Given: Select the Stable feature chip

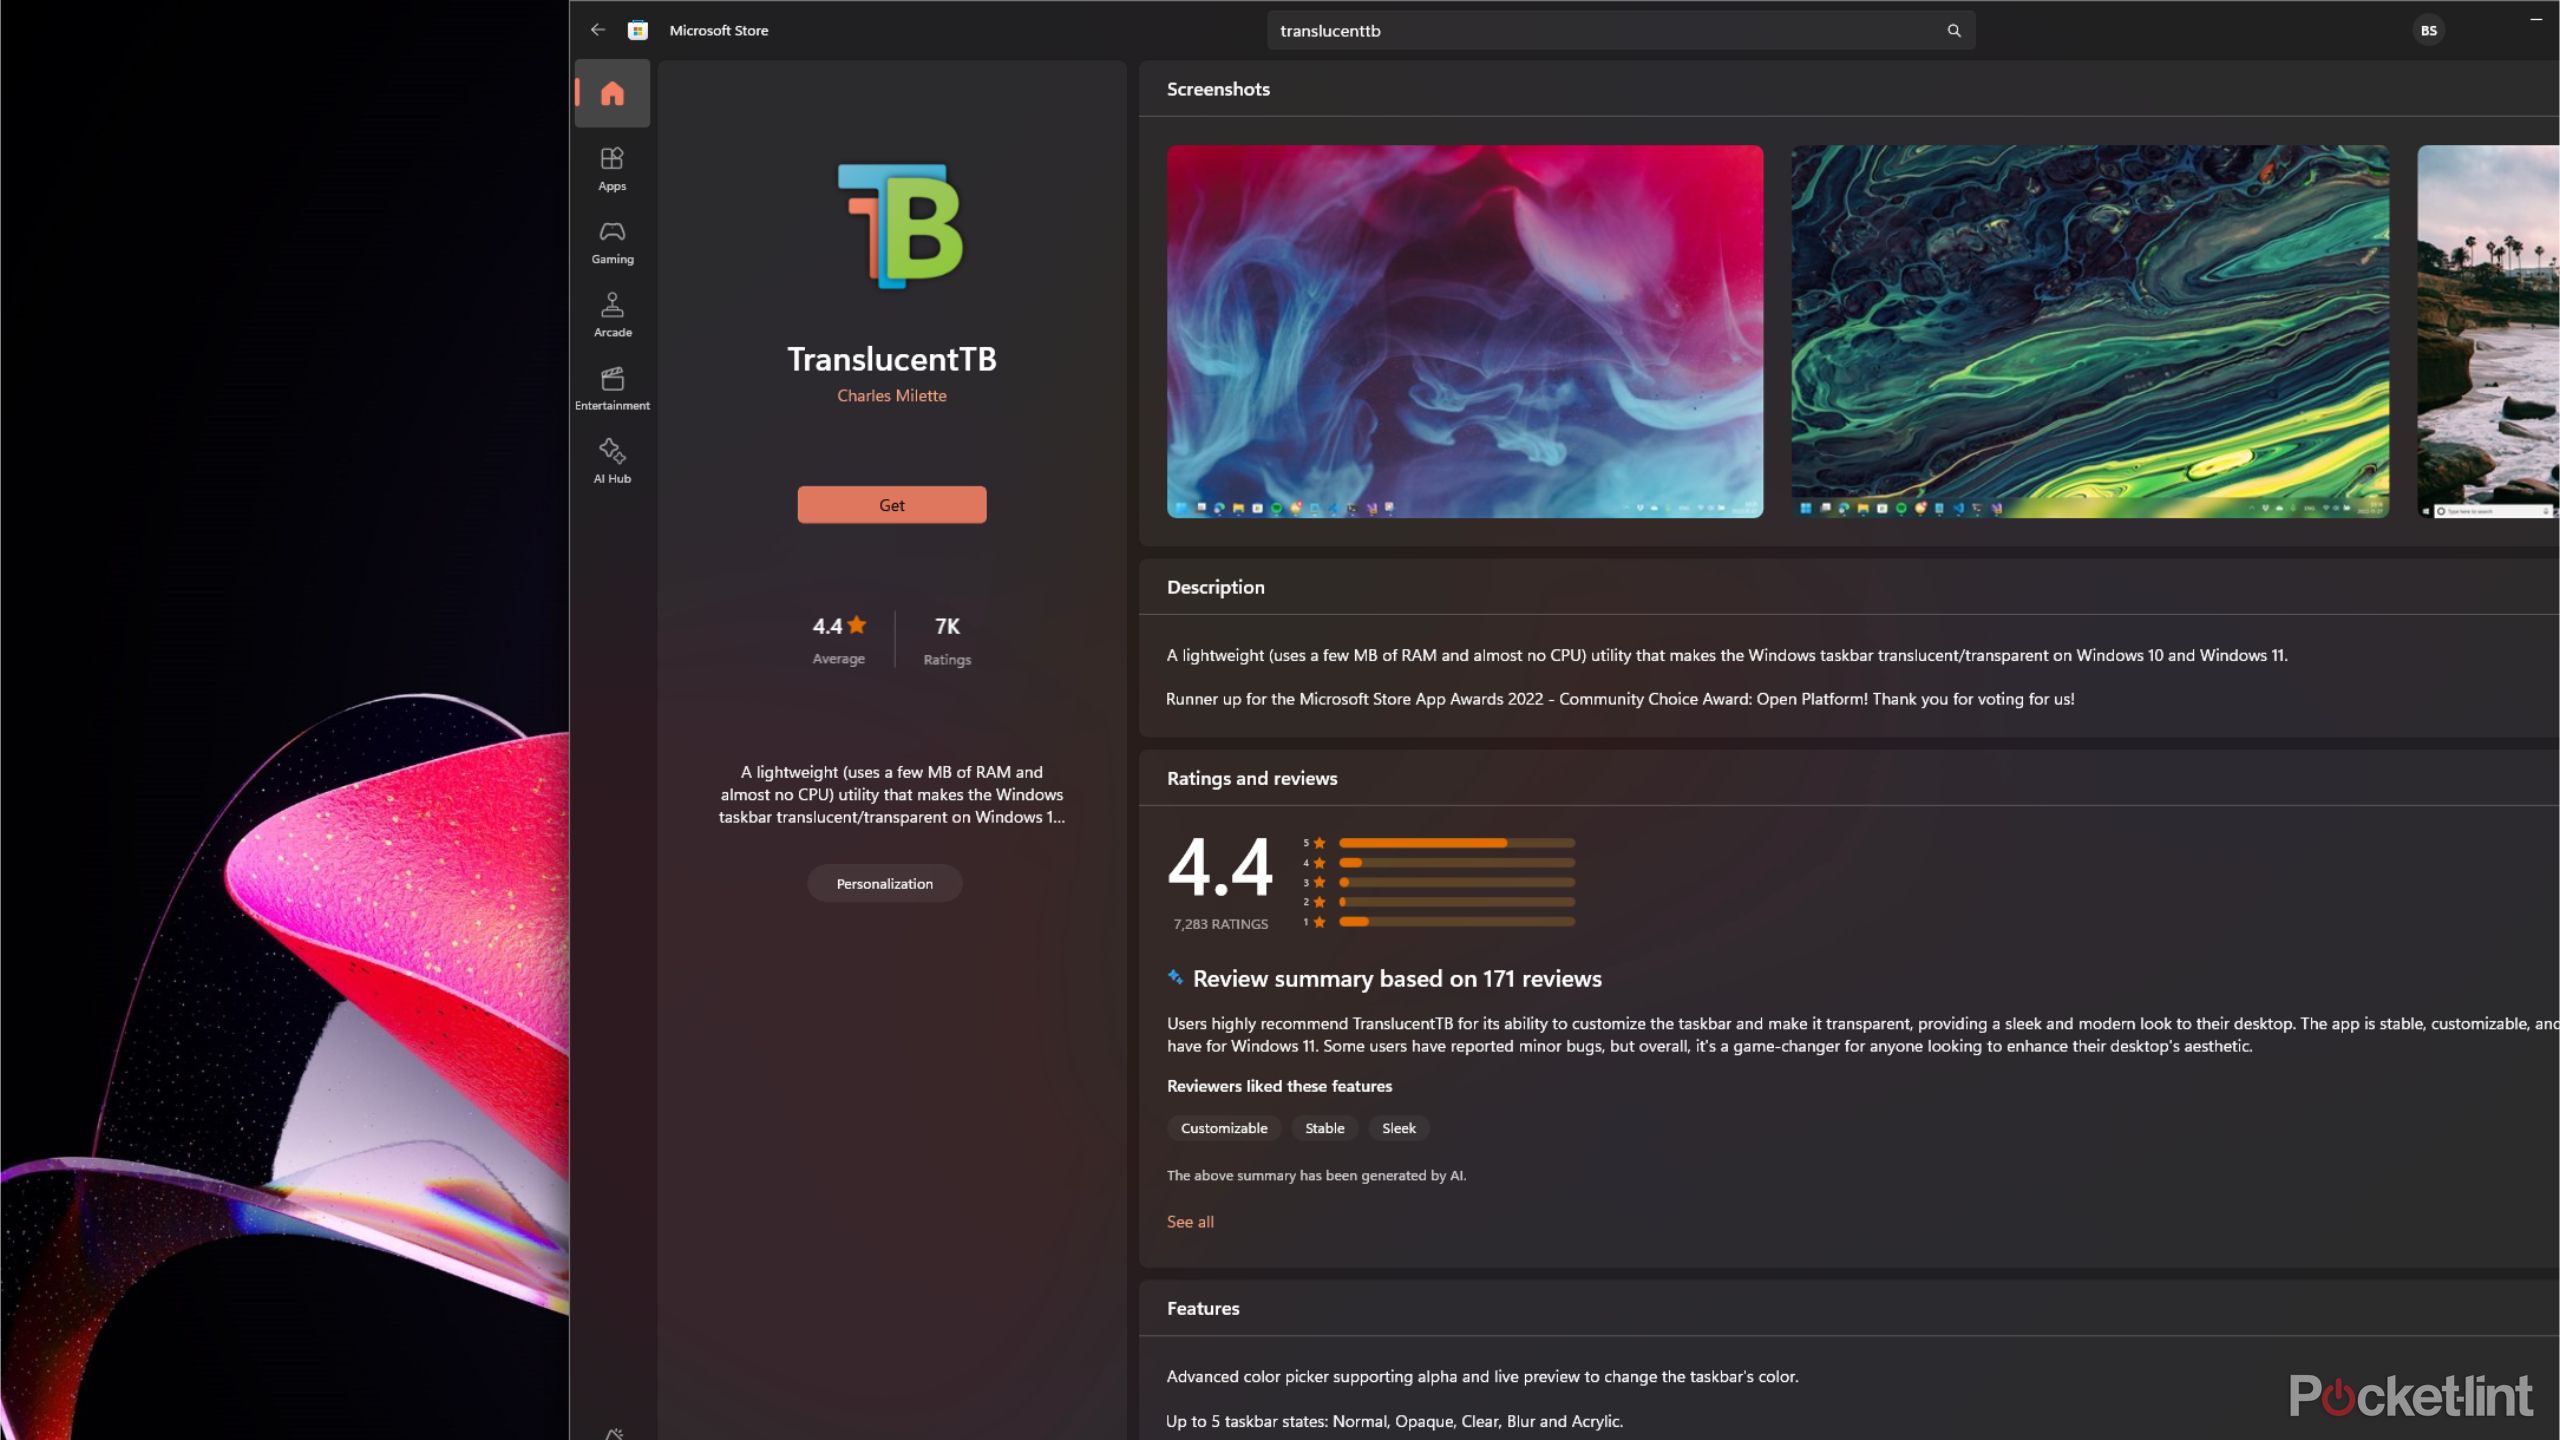Looking at the screenshot, I should pyautogui.click(x=1325, y=1128).
